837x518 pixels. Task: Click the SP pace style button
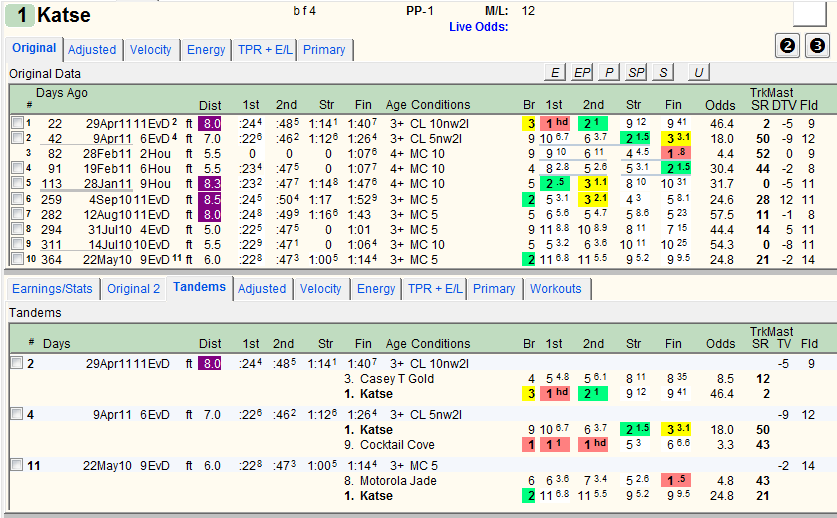(x=636, y=72)
